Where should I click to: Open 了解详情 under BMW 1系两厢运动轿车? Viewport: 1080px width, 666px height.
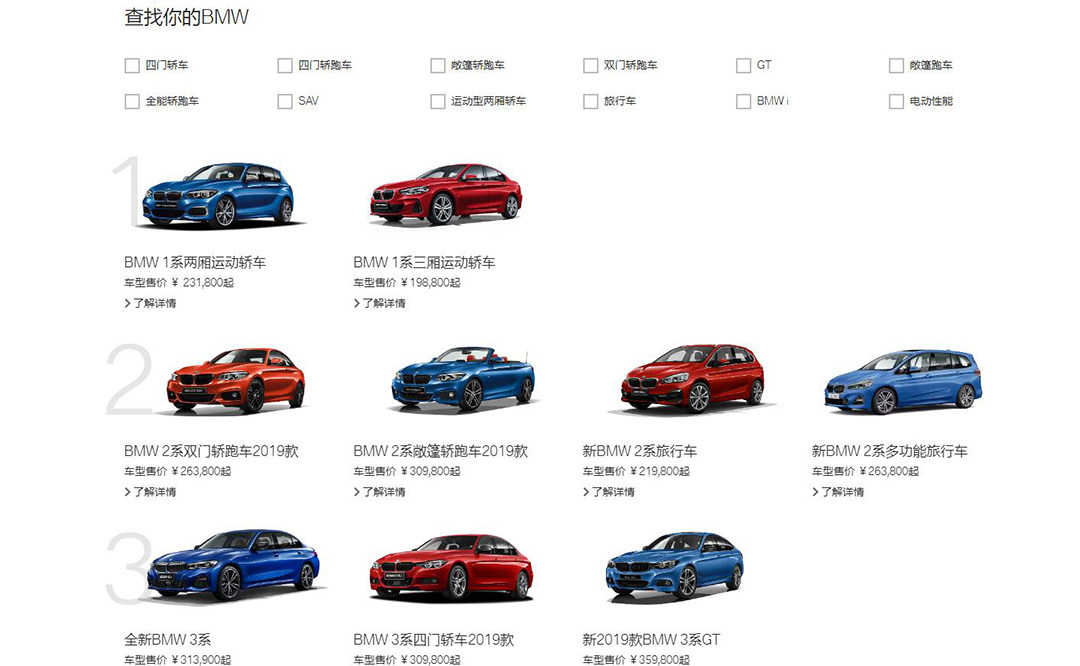tap(154, 303)
